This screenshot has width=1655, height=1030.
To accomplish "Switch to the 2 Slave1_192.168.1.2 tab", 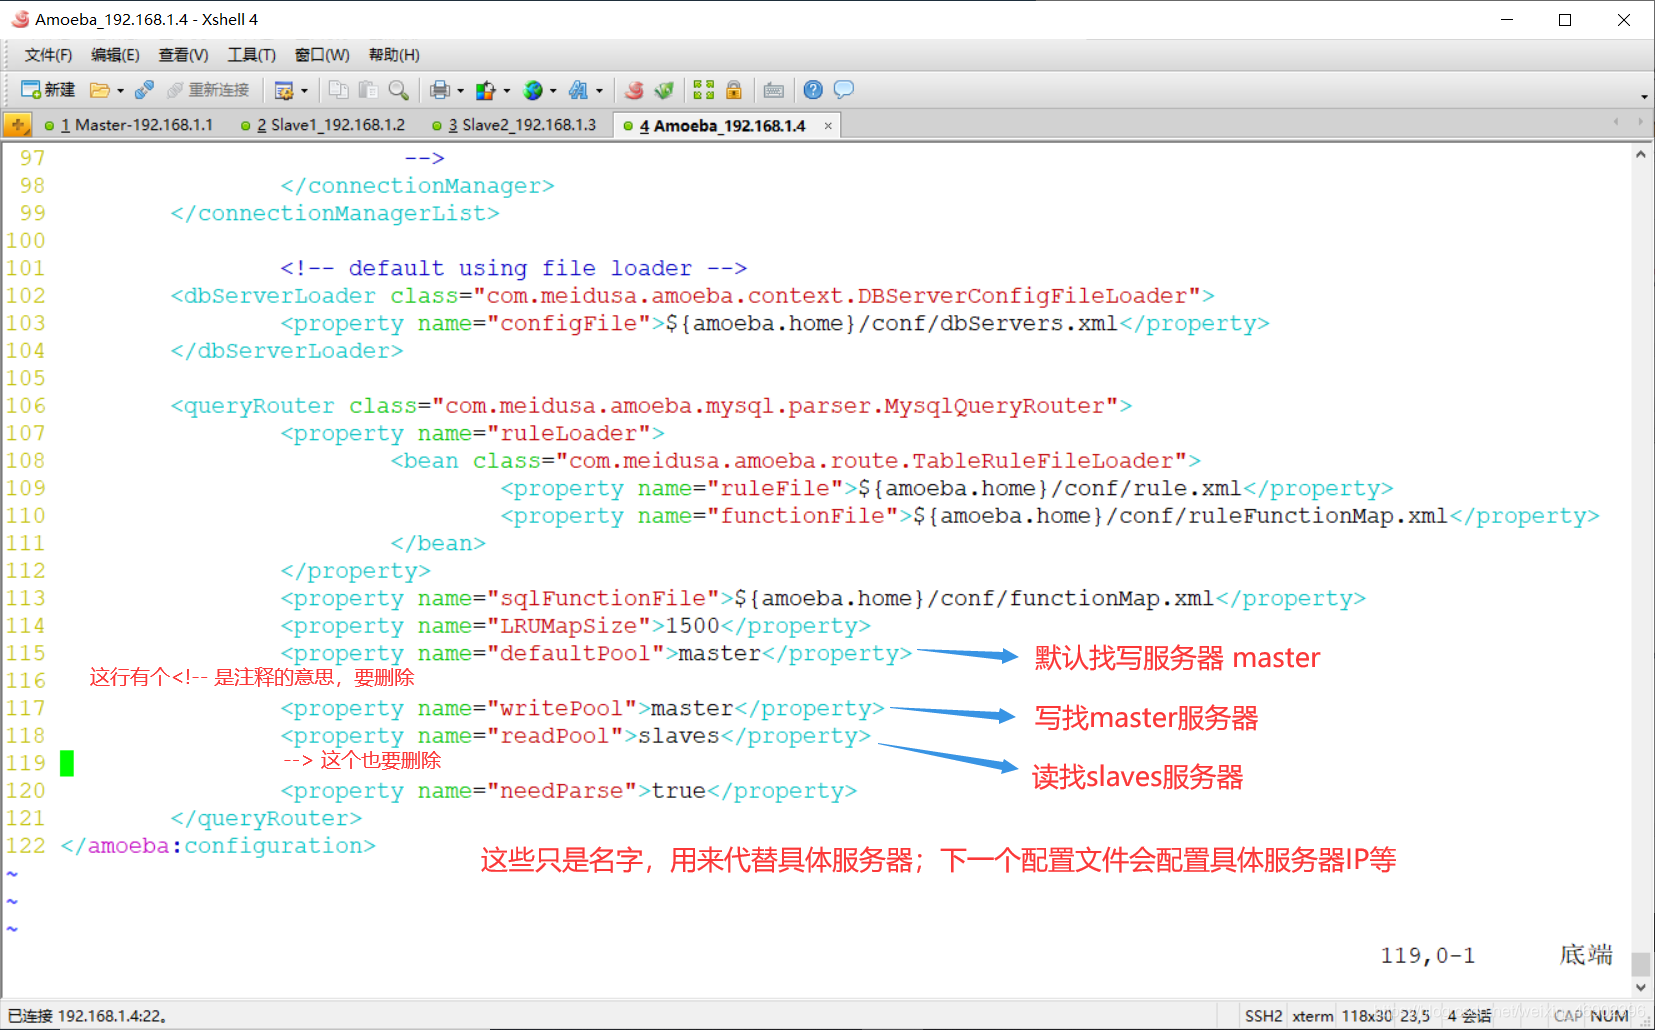I will pyautogui.click(x=323, y=125).
